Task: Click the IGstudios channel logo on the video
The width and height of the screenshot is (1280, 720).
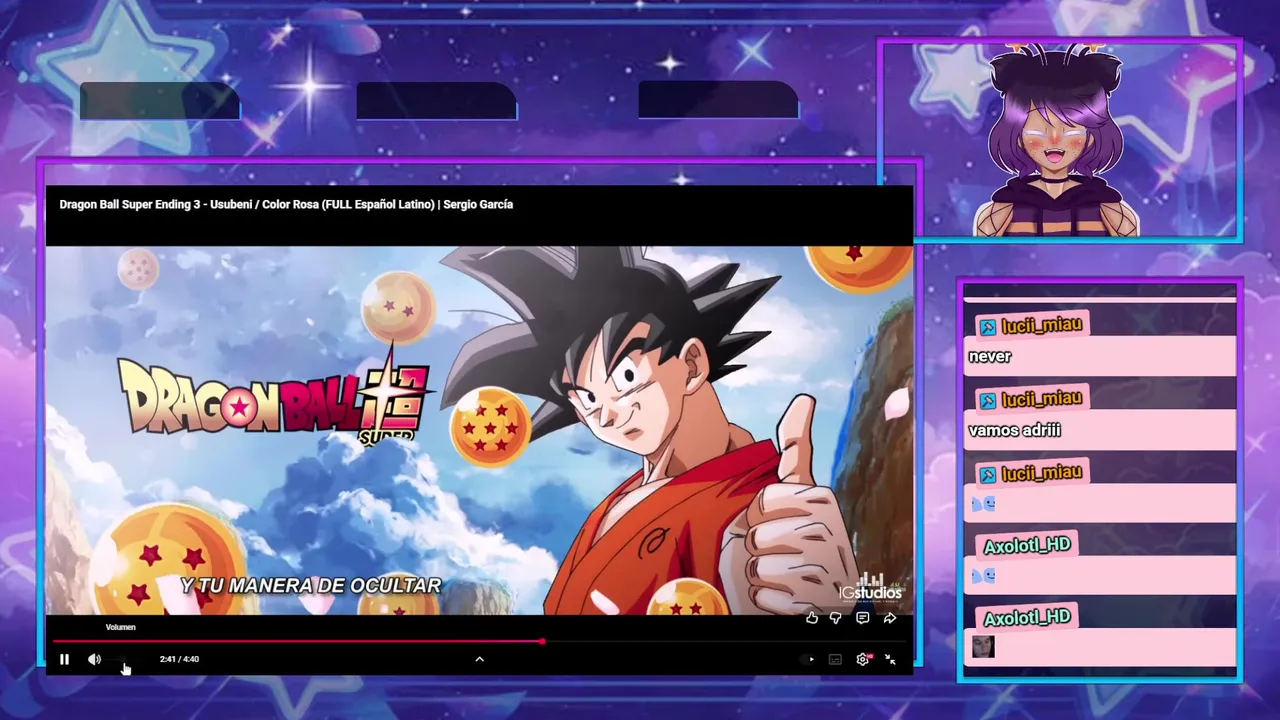Action: 870,587
